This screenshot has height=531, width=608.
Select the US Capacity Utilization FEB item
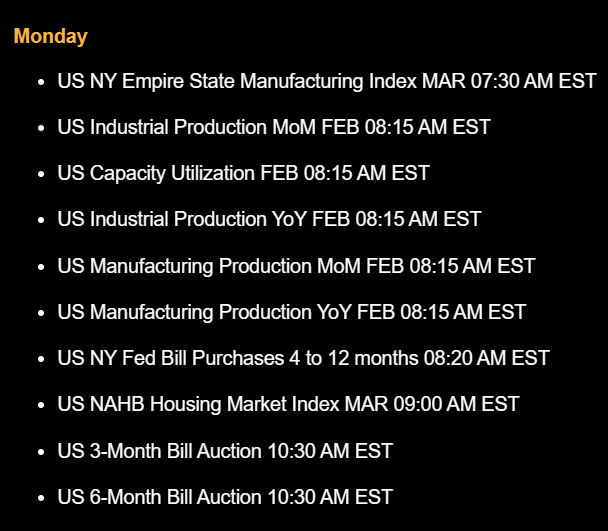coord(243,173)
